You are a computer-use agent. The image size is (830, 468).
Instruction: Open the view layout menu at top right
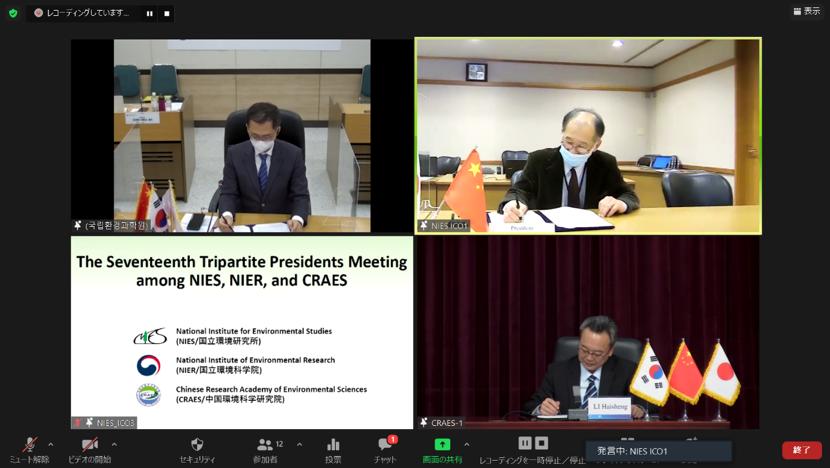coord(807,11)
